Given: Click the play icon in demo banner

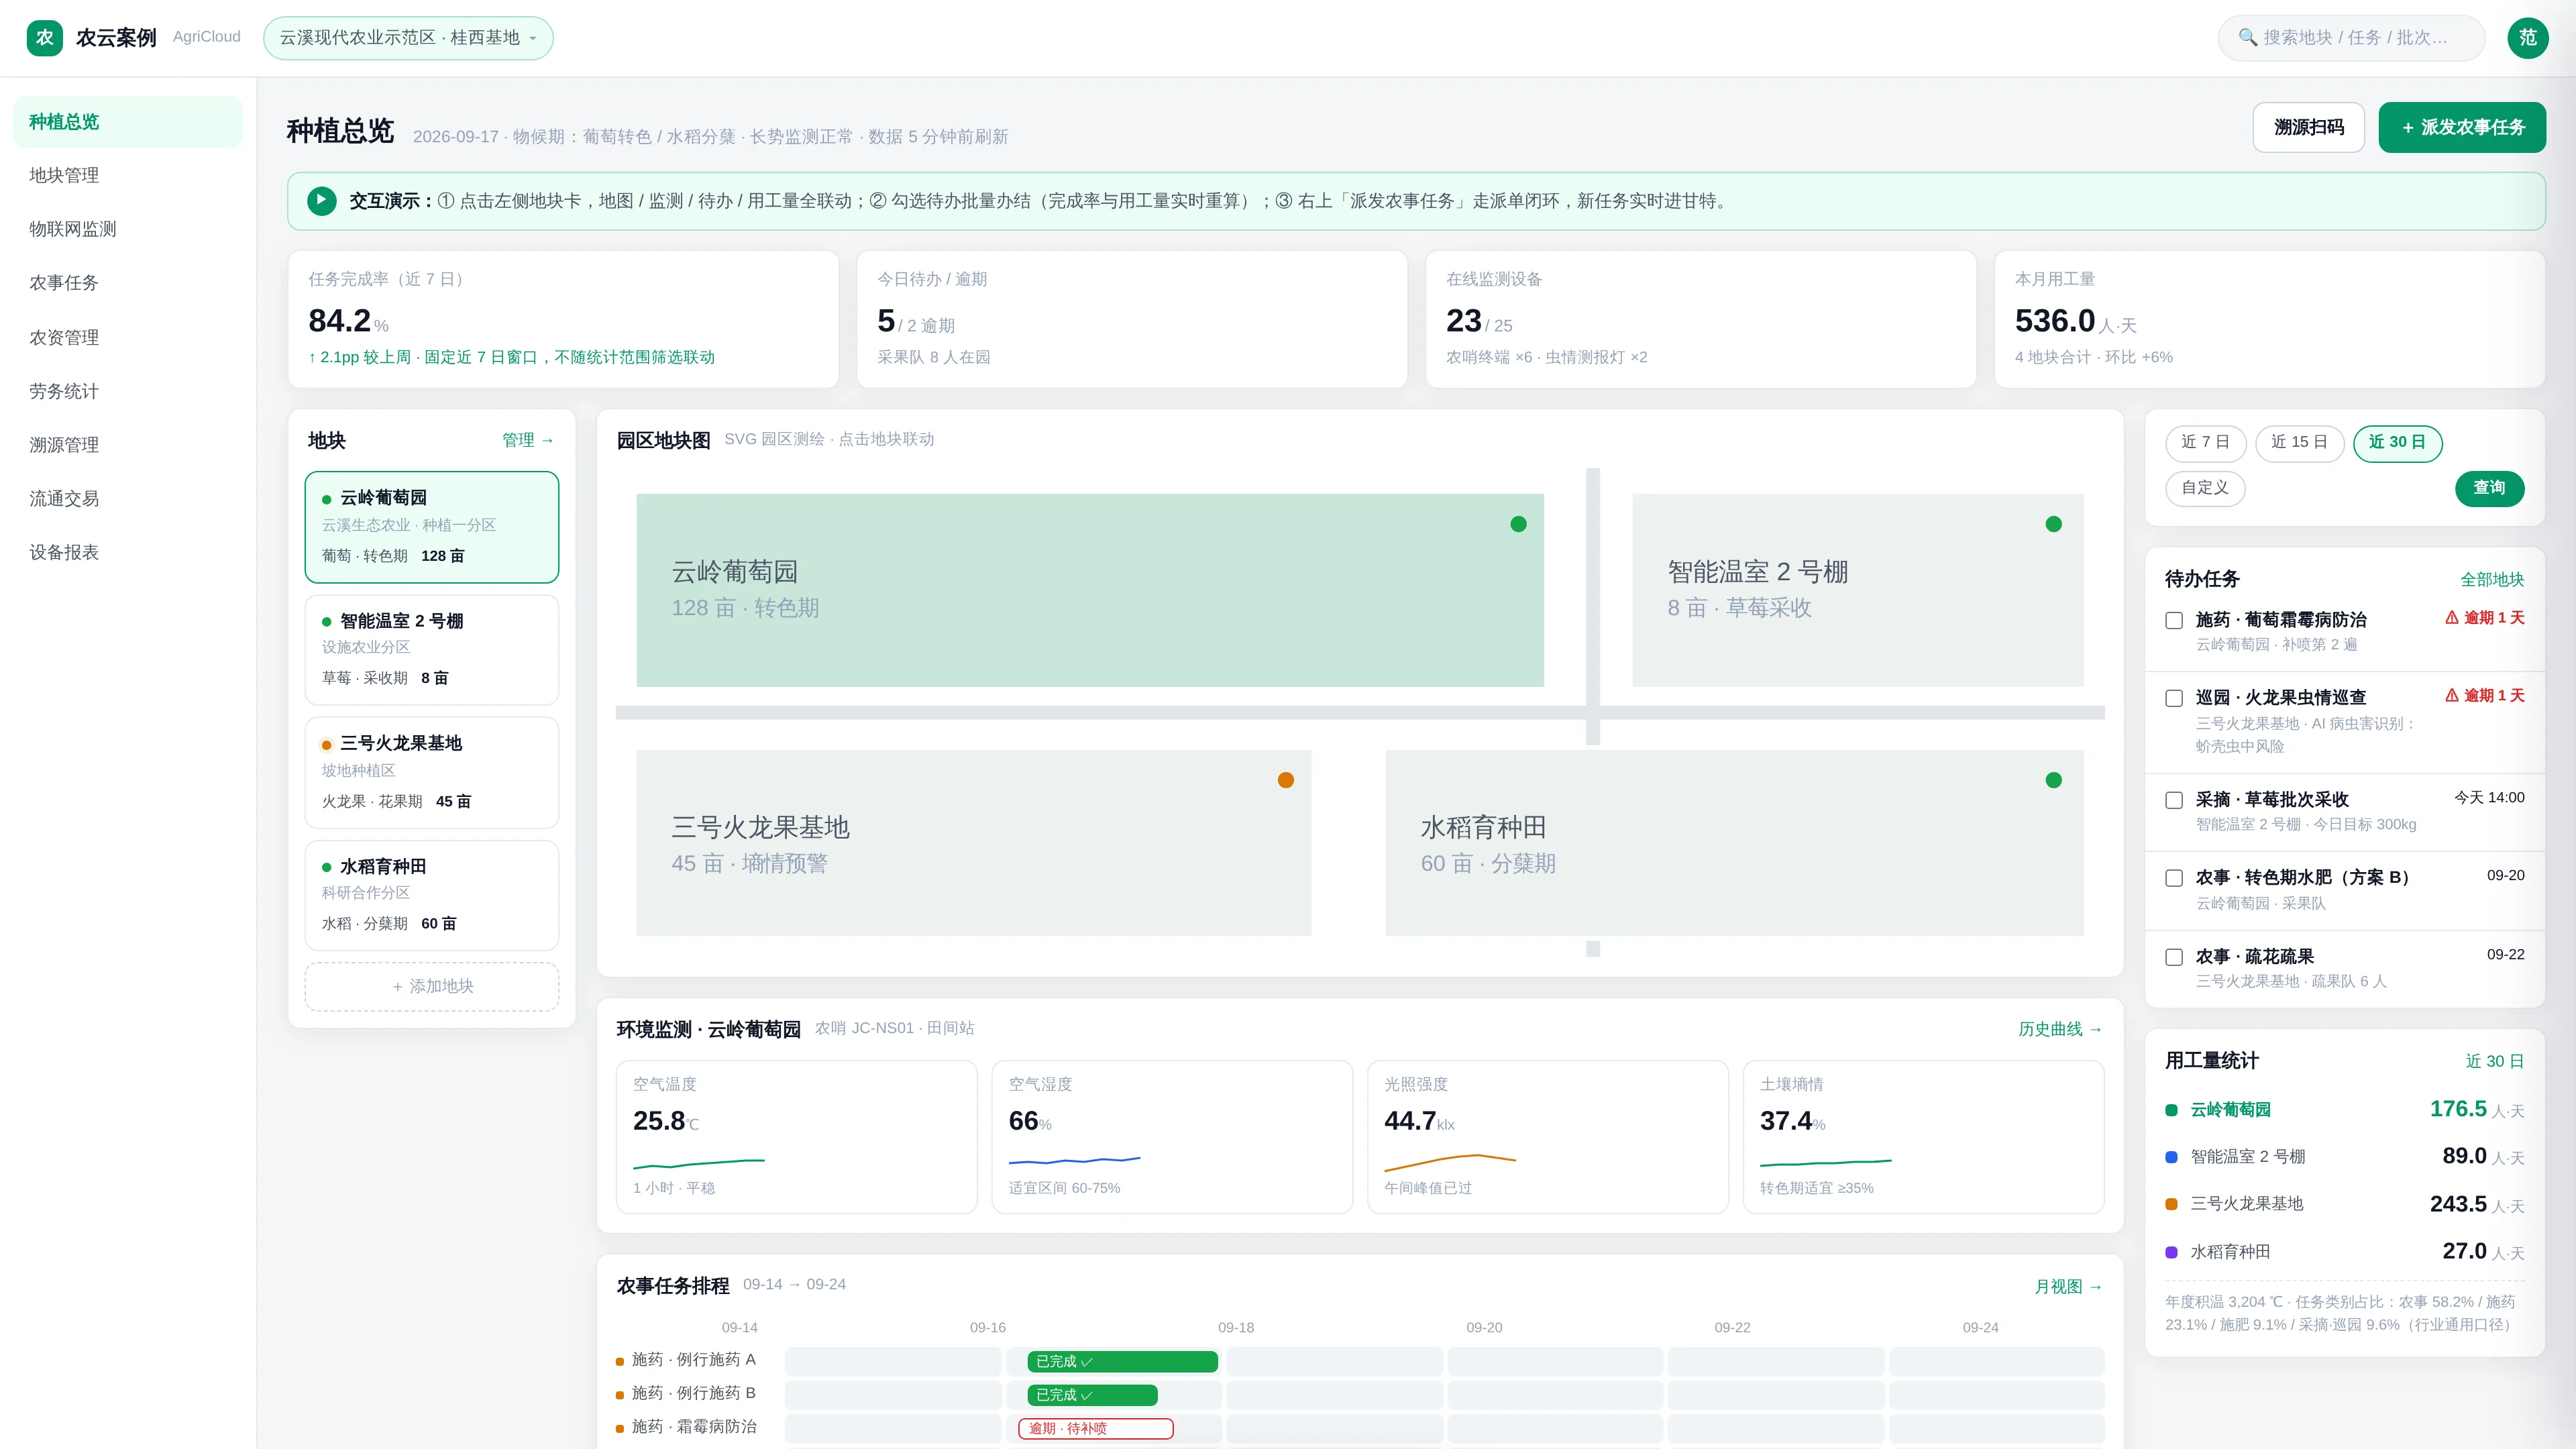Looking at the screenshot, I should coord(321,201).
